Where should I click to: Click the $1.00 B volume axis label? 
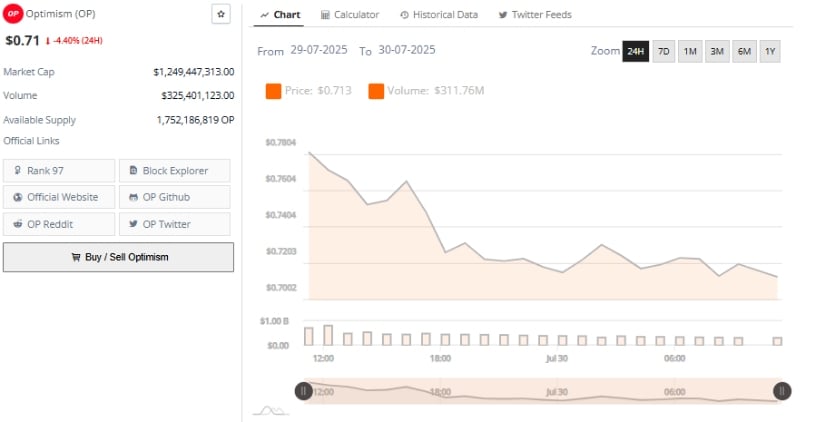[274, 321]
